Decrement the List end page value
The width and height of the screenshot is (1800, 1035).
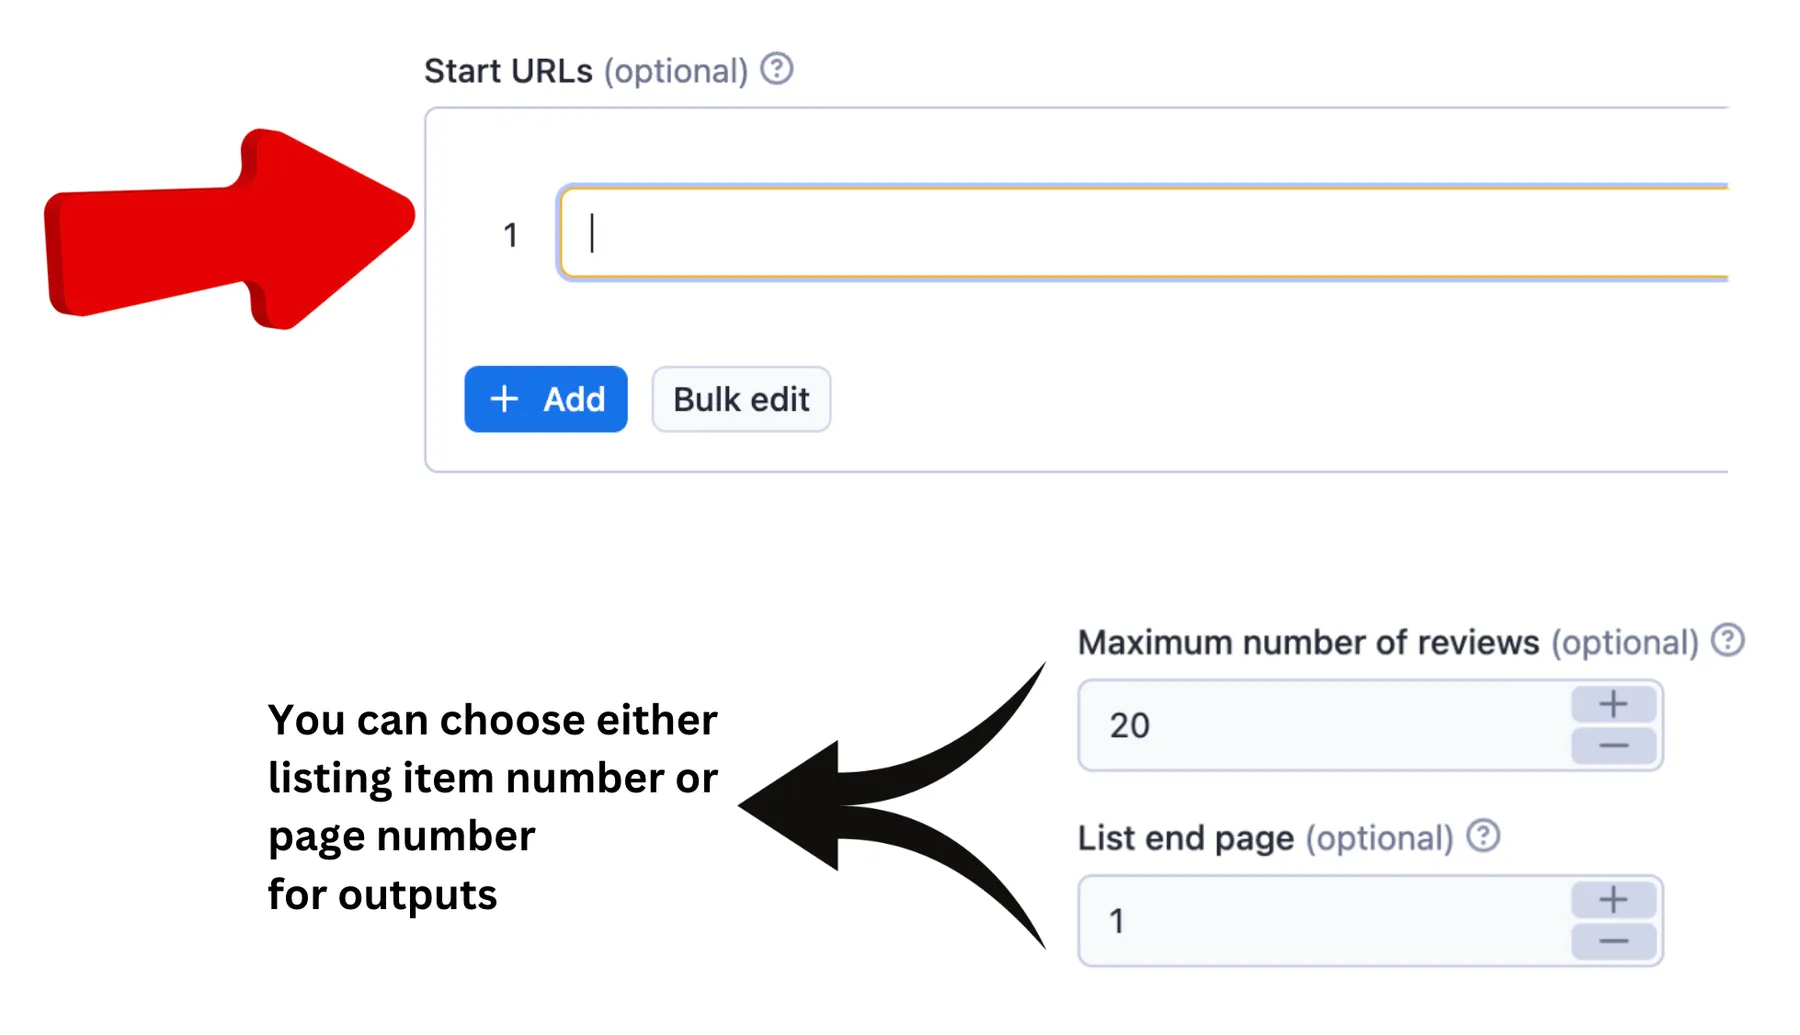pos(1613,942)
